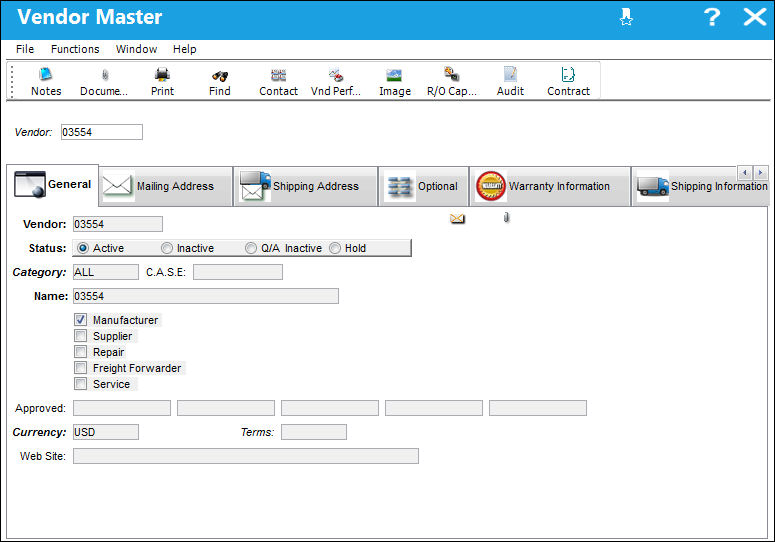
Task: Open the File menu
Action: [25, 49]
